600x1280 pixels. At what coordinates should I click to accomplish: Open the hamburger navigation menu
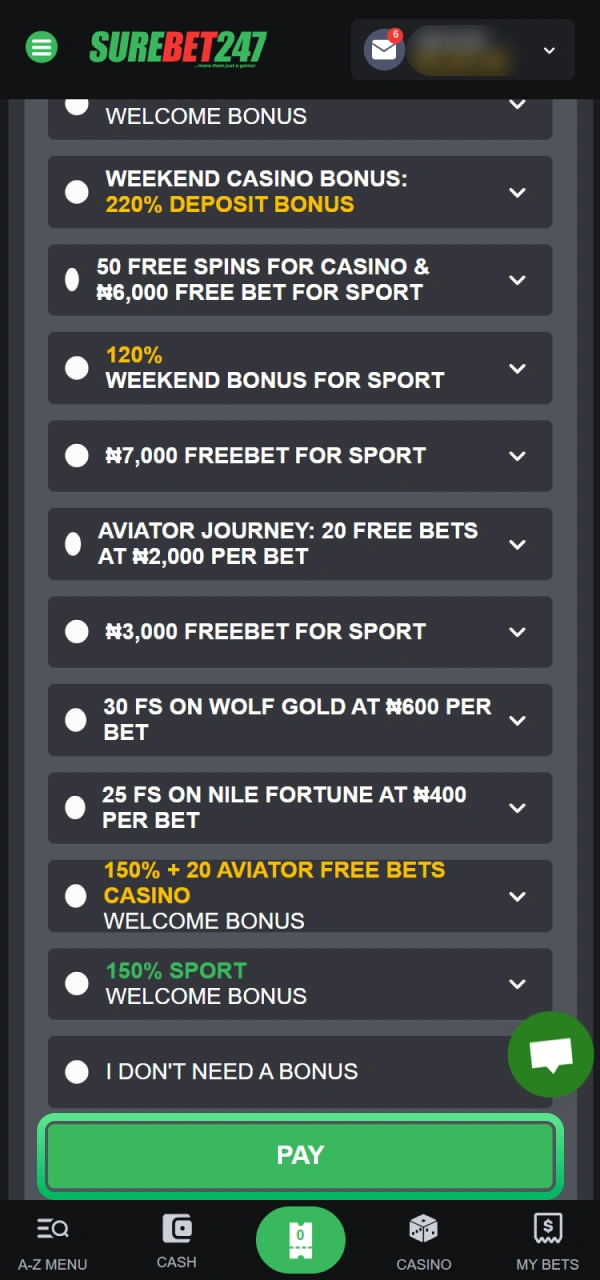[x=41, y=47]
